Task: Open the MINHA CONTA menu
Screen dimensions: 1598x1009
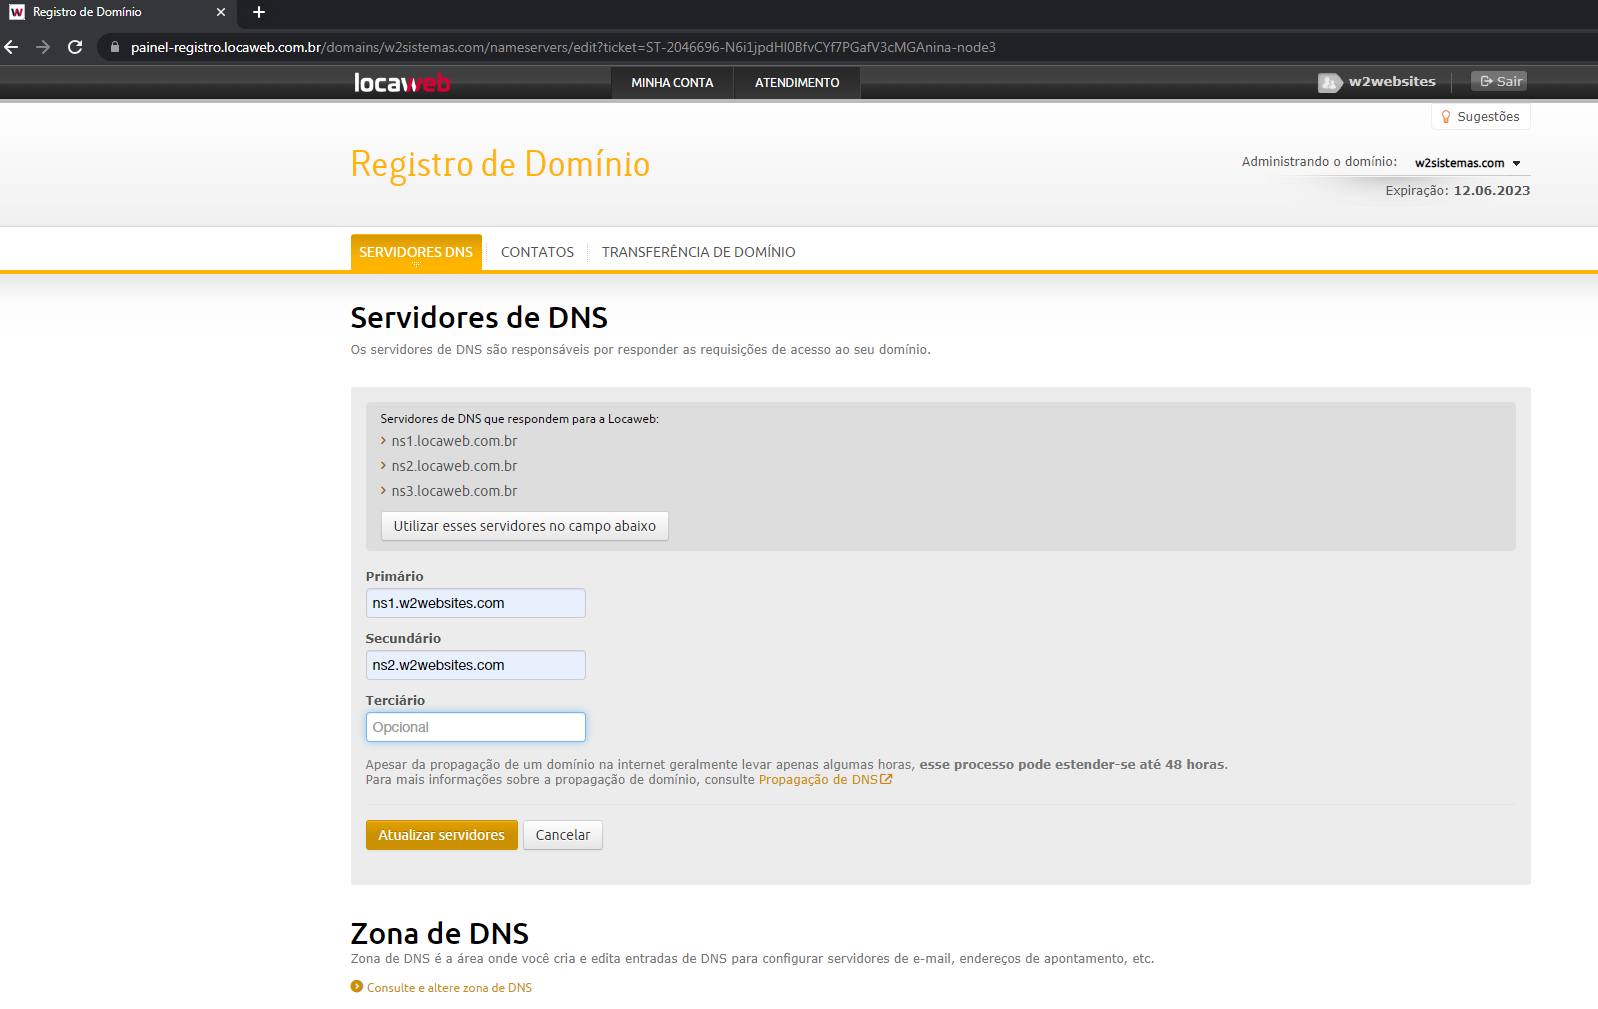Action: (x=672, y=83)
